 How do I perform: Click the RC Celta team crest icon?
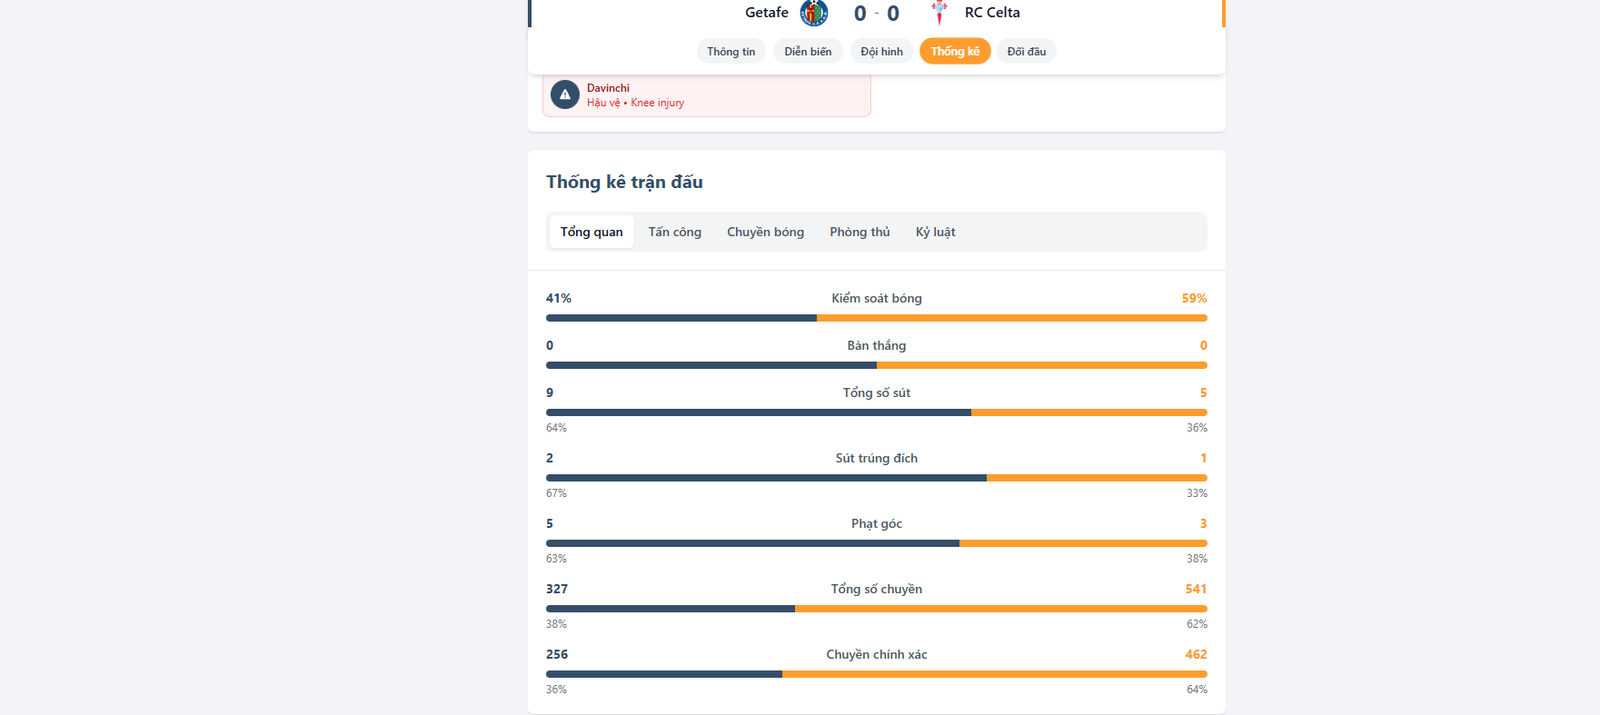coord(939,13)
